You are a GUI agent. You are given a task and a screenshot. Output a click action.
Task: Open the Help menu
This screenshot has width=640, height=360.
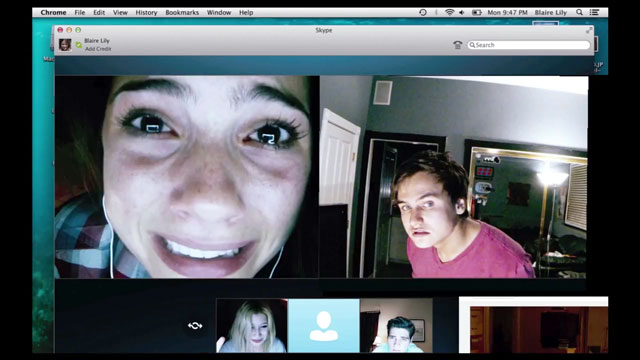pos(246,13)
